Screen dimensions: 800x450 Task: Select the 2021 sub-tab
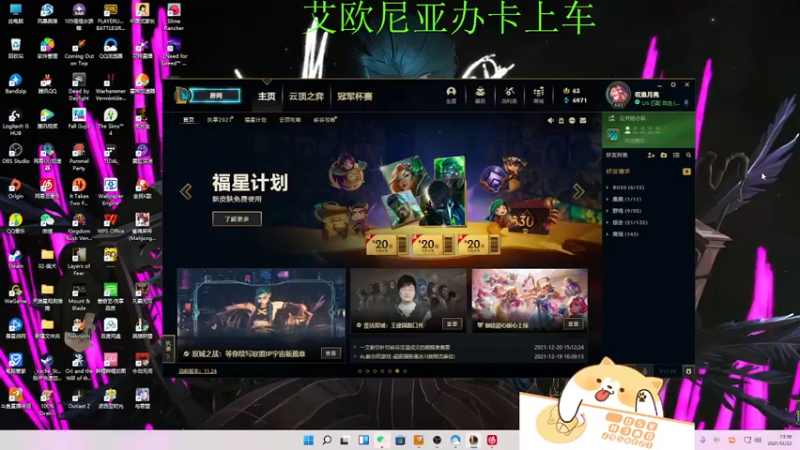[220, 120]
